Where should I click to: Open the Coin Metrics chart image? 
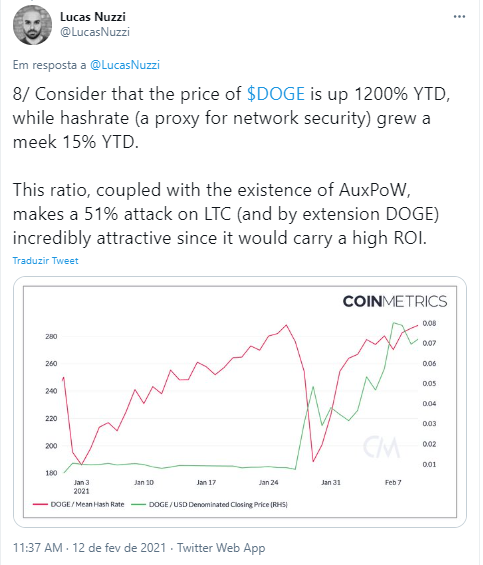point(240,402)
